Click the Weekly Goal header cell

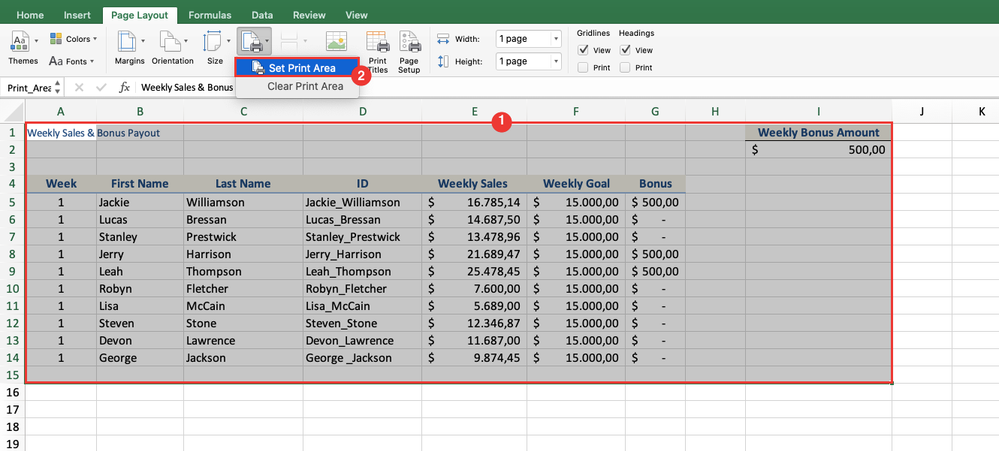576,184
